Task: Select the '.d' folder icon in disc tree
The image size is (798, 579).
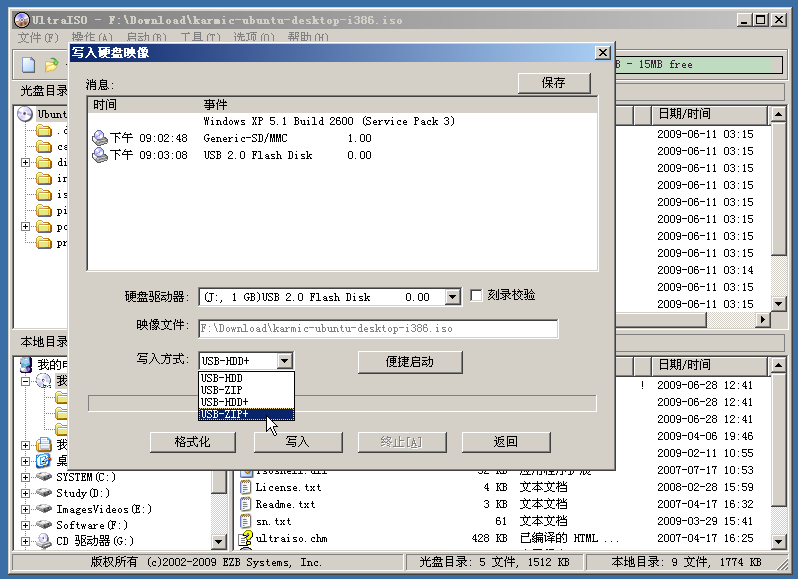Action: [44, 131]
